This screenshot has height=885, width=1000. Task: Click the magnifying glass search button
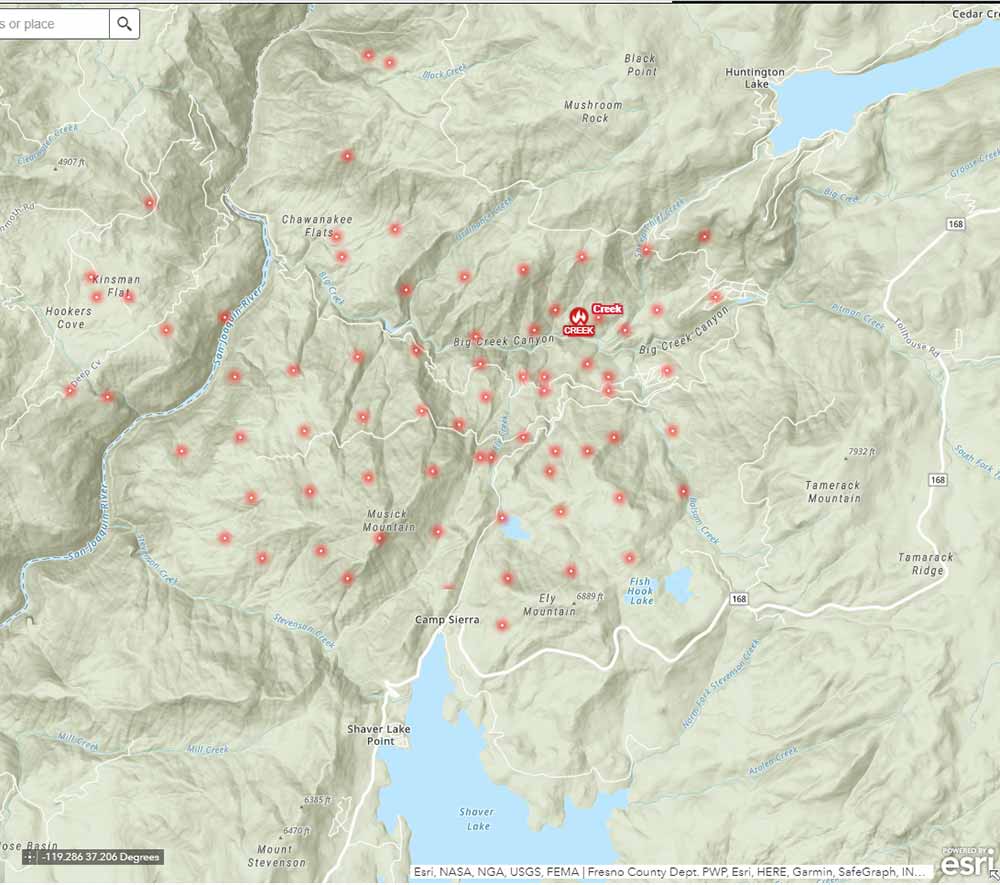(124, 24)
